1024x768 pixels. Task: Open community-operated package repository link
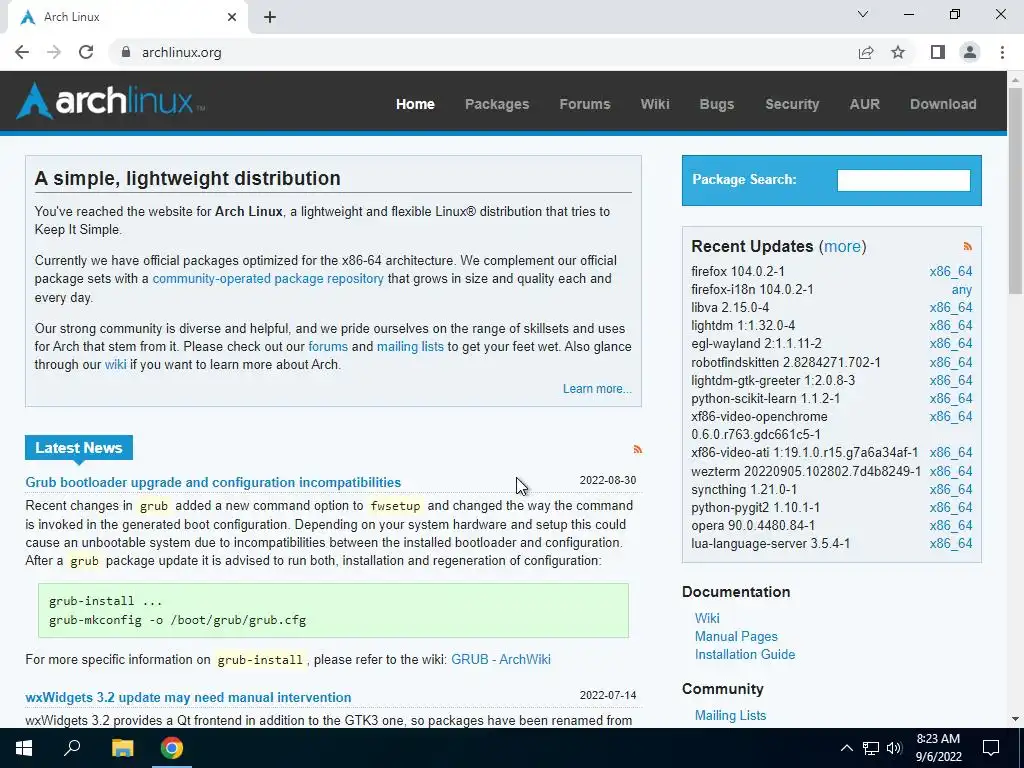point(268,278)
